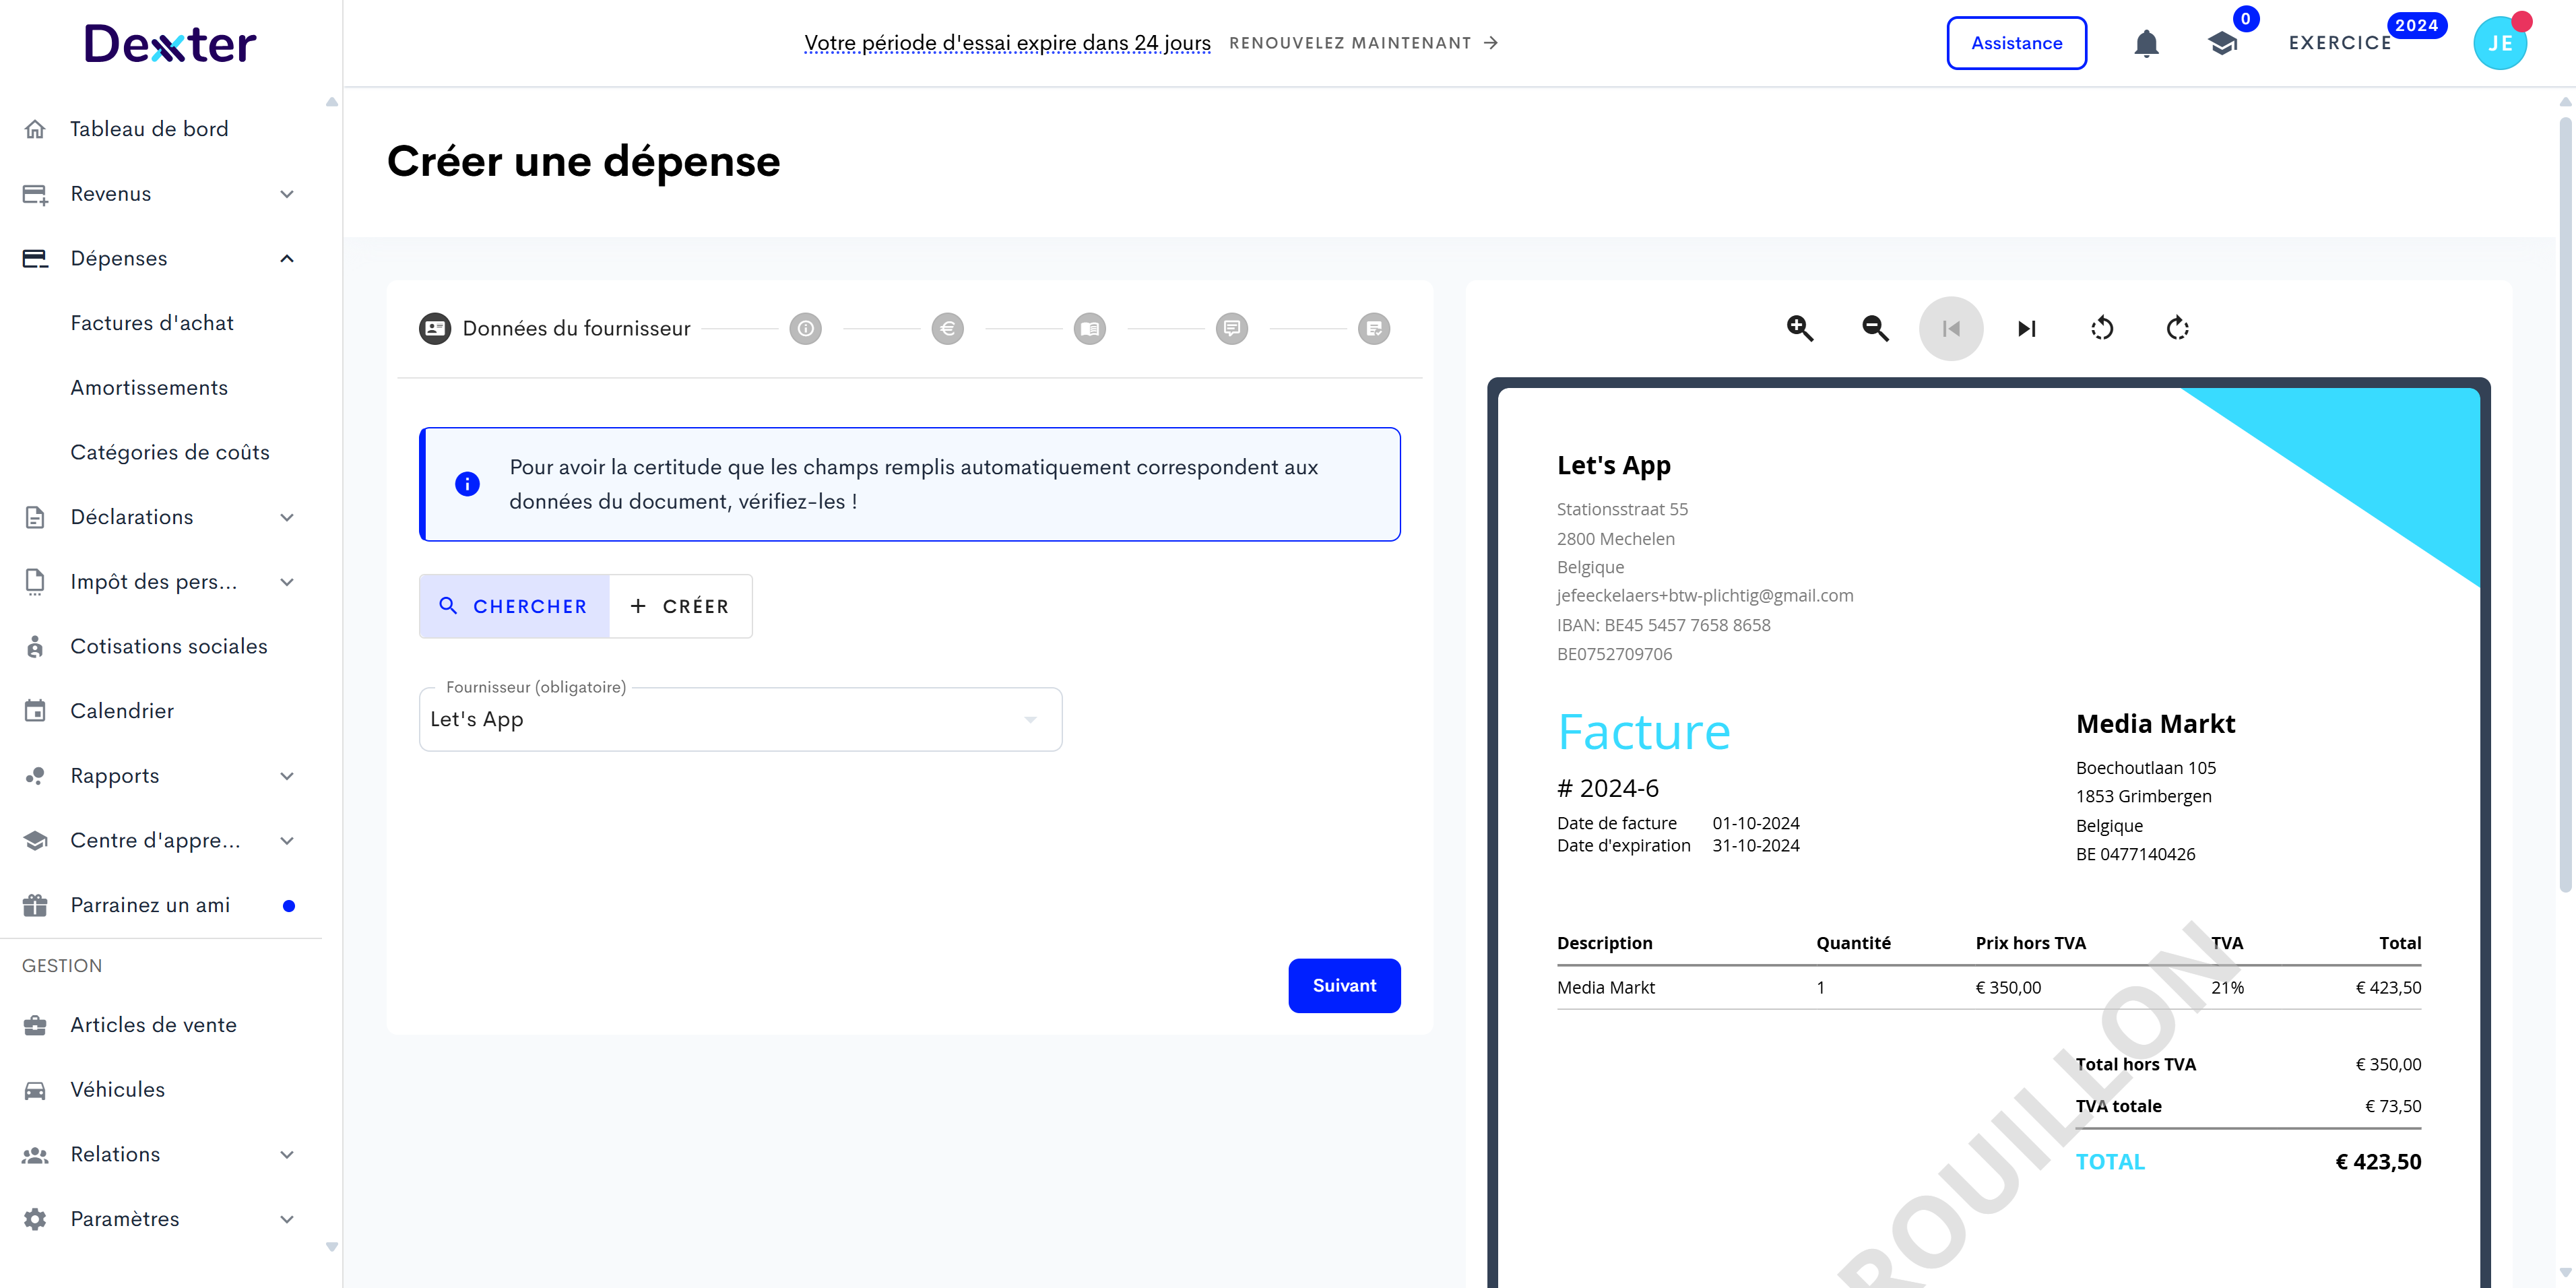Expand the Rapports menu
Image resolution: width=2576 pixels, height=1288 pixels.
(x=161, y=776)
